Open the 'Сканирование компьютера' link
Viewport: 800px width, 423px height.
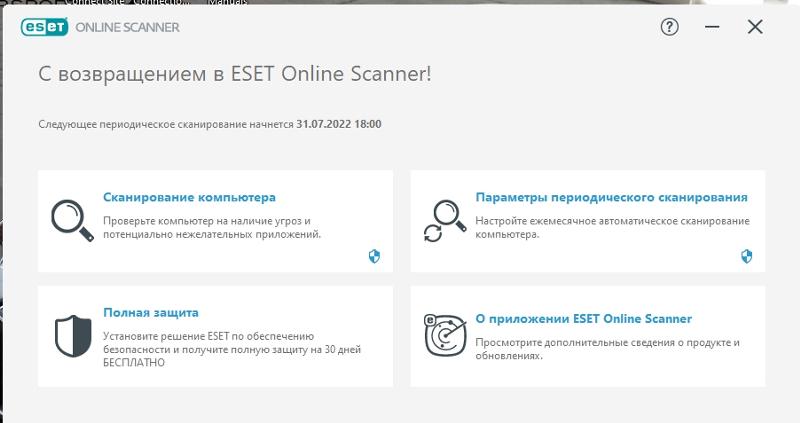click(189, 197)
